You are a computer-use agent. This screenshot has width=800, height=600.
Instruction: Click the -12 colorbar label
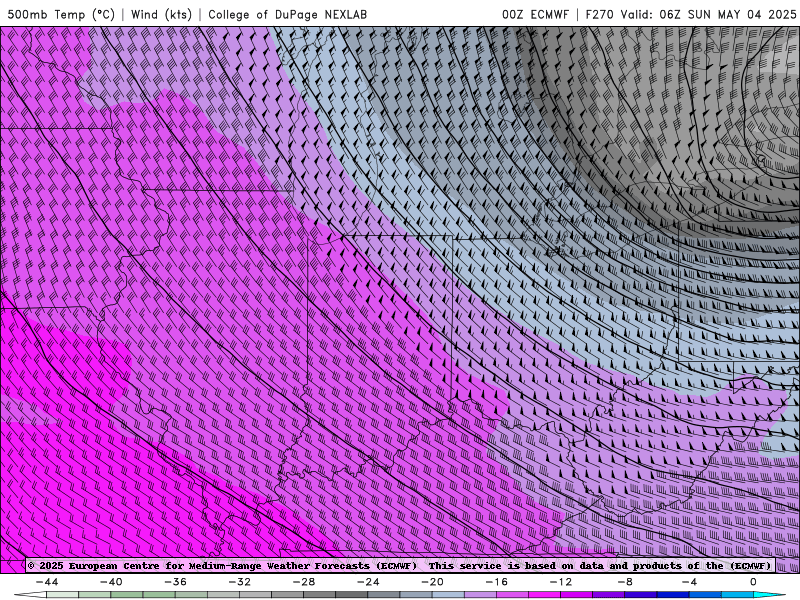click(x=561, y=582)
